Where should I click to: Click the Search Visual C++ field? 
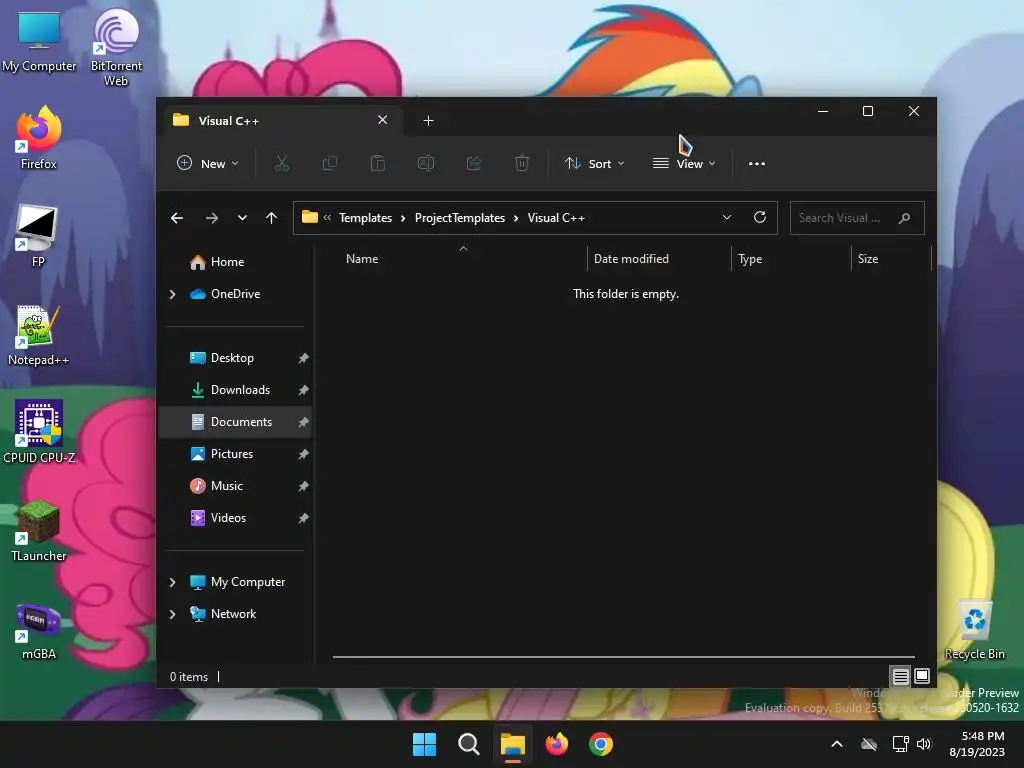click(x=857, y=218)
